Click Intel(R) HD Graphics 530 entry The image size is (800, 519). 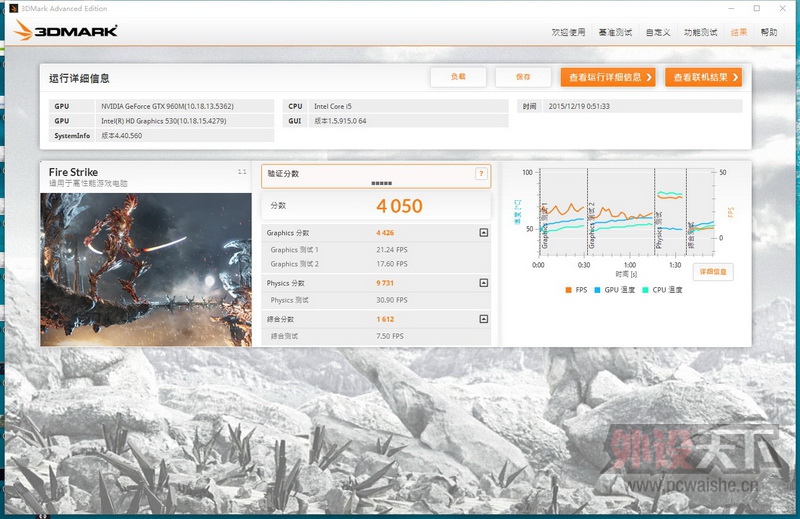(x=185, y=121)
